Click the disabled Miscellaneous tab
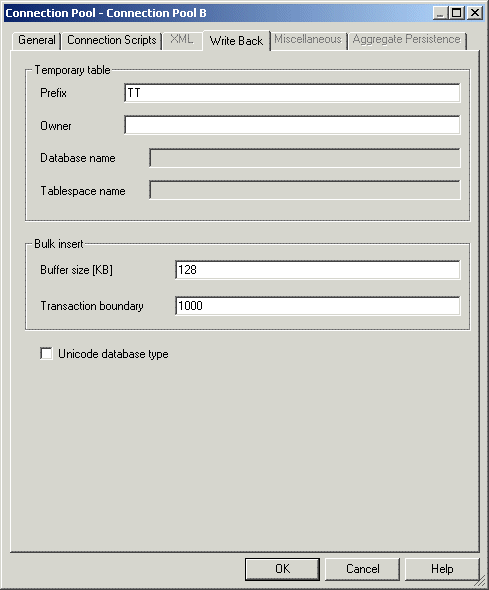Viewport: 489px width, 590px height. (x=308, y=40)
